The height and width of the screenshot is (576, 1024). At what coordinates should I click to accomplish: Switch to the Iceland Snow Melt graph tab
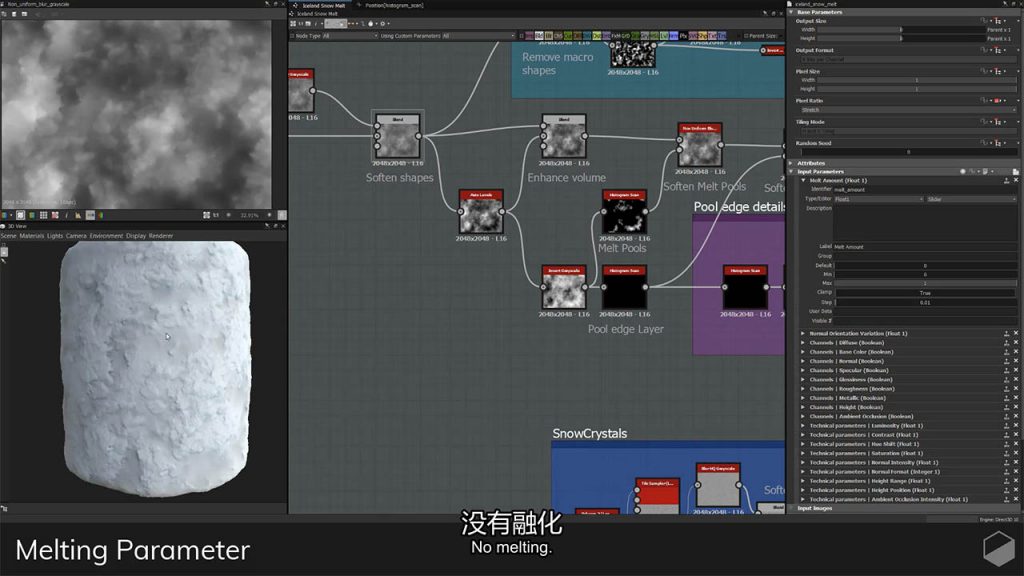click(321, 5)
